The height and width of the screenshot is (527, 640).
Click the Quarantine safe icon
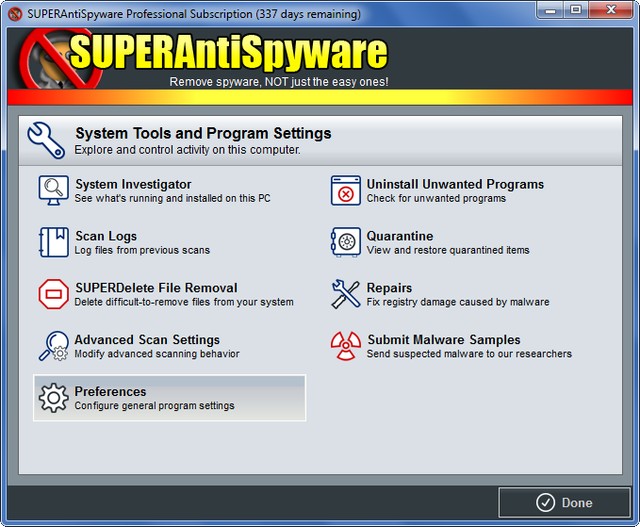pos(346,242)
